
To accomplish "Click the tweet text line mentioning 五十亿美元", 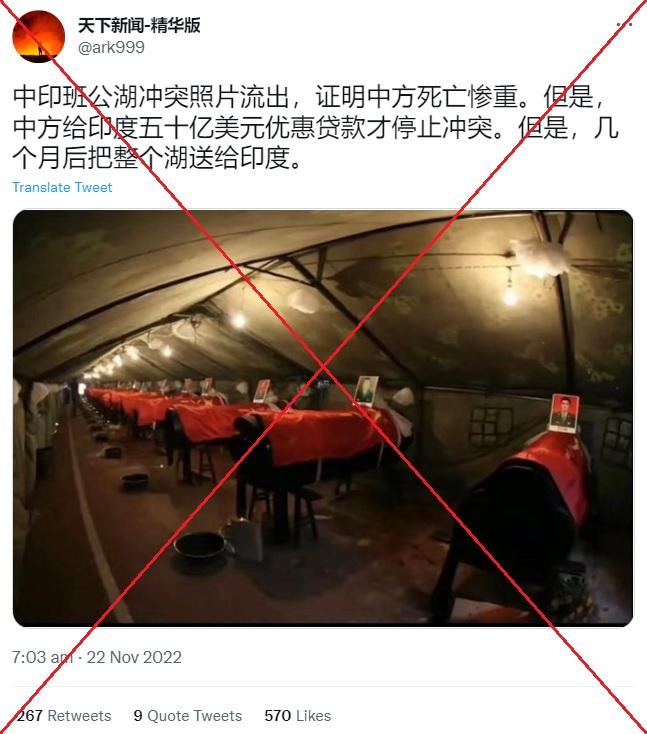I will pos(316,127).
